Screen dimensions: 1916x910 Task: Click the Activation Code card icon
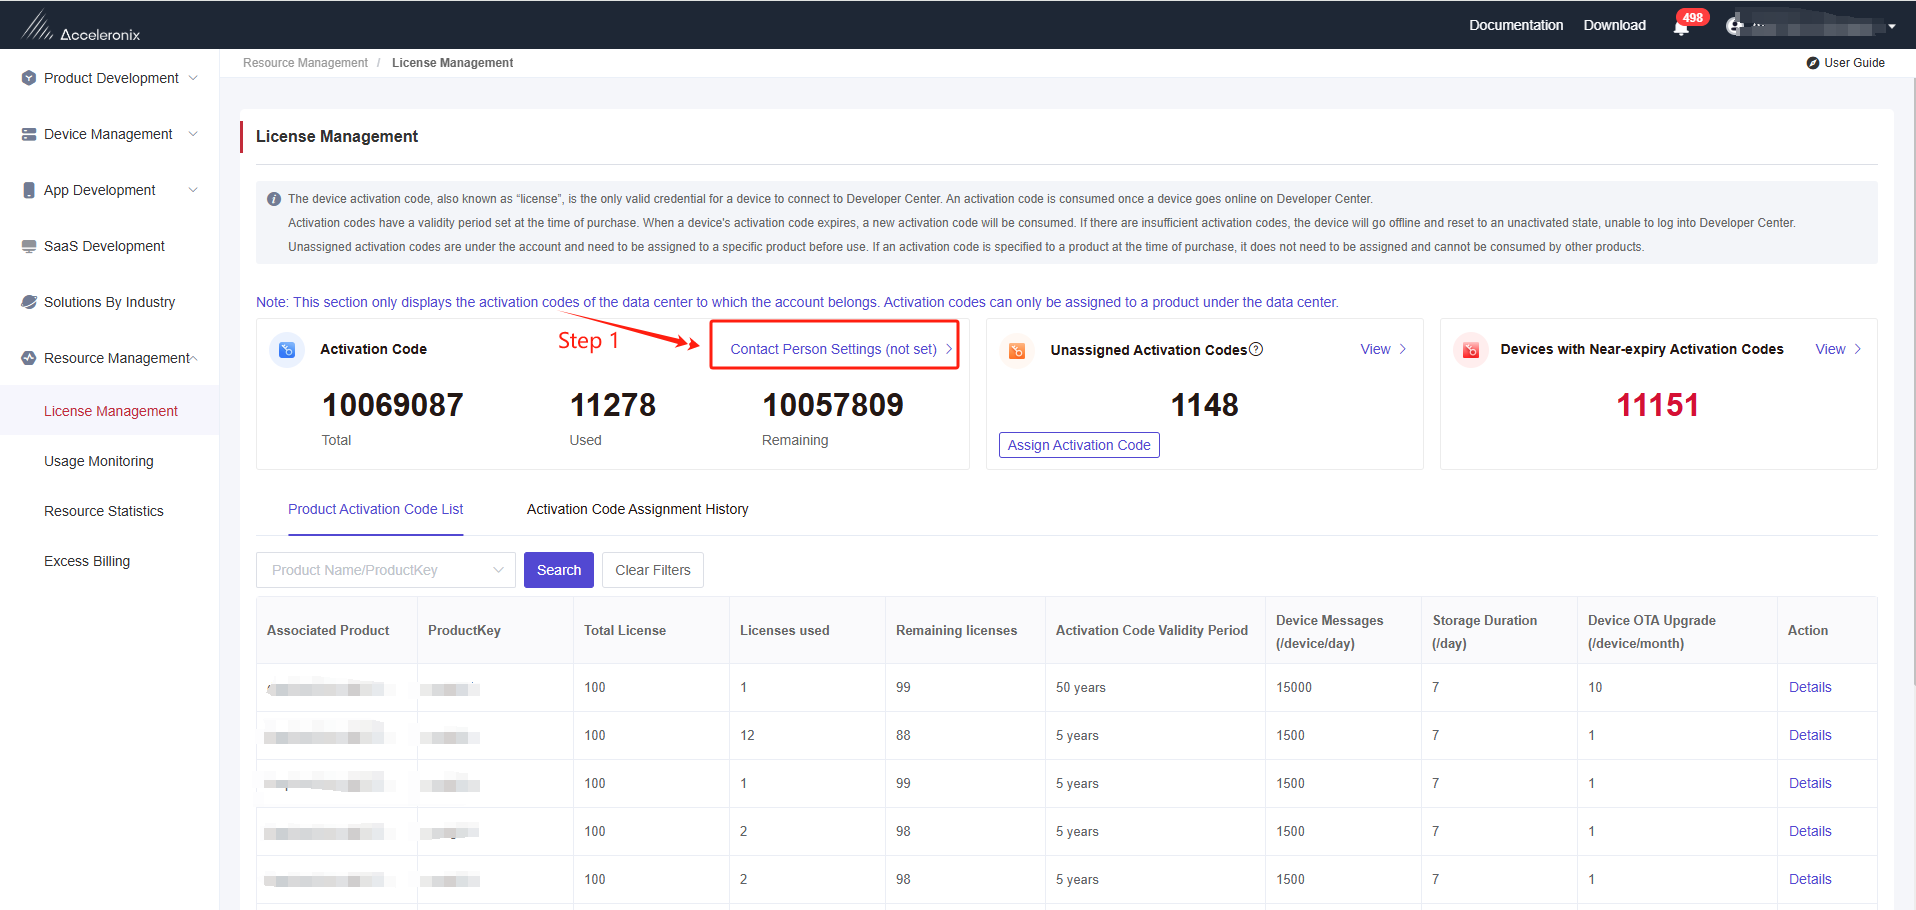click(287, 350)
